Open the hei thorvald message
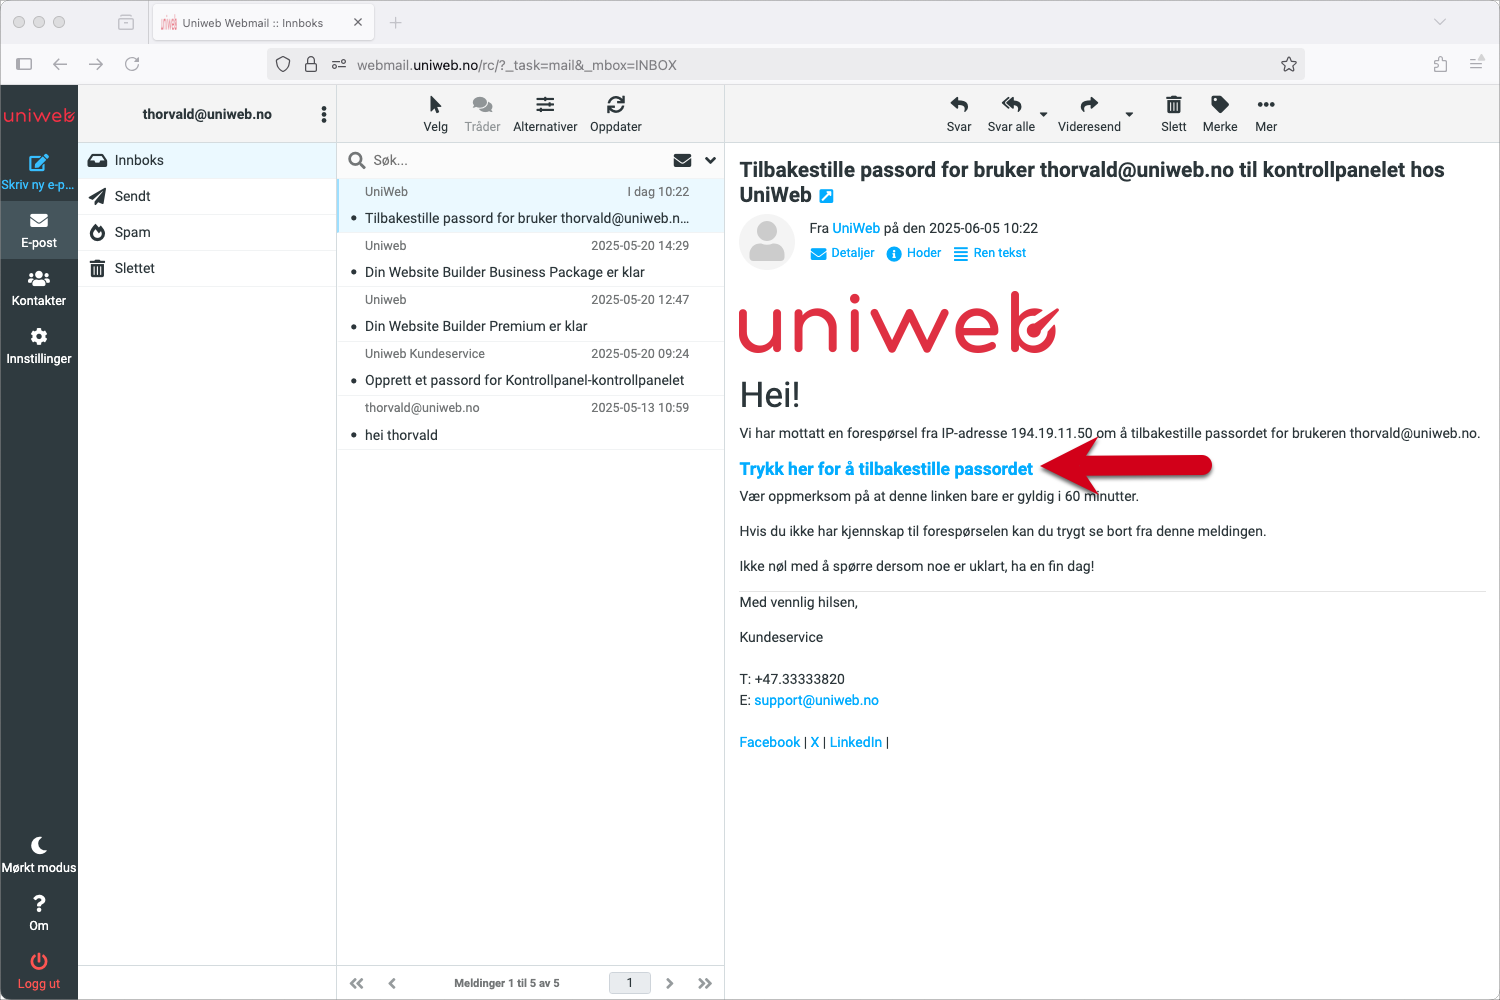1500x1000 pixels. [x=531, y=421]
